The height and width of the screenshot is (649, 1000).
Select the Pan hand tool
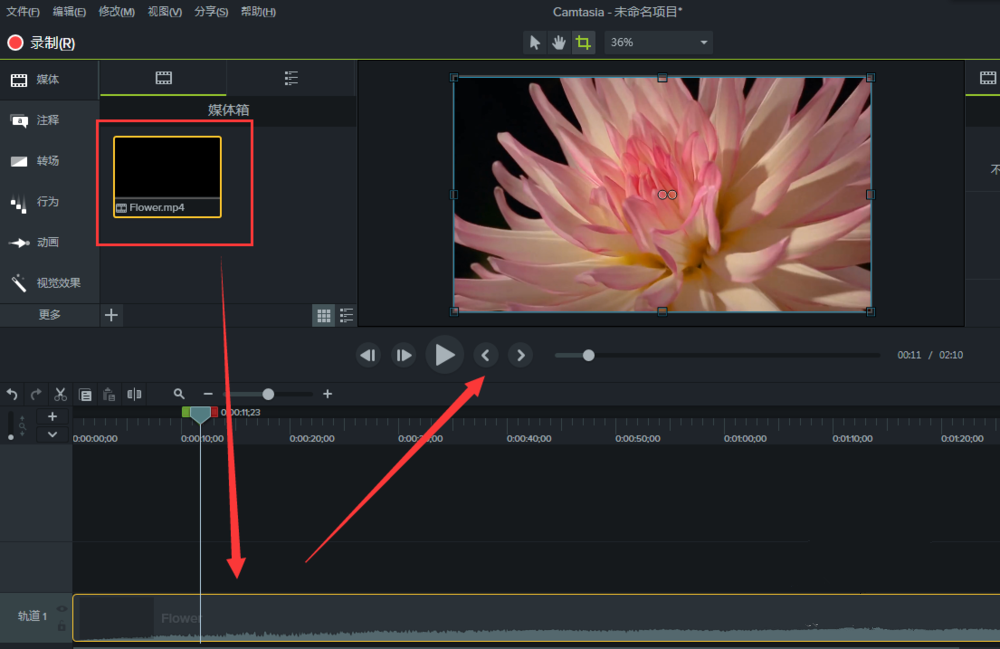click(558, 43)
